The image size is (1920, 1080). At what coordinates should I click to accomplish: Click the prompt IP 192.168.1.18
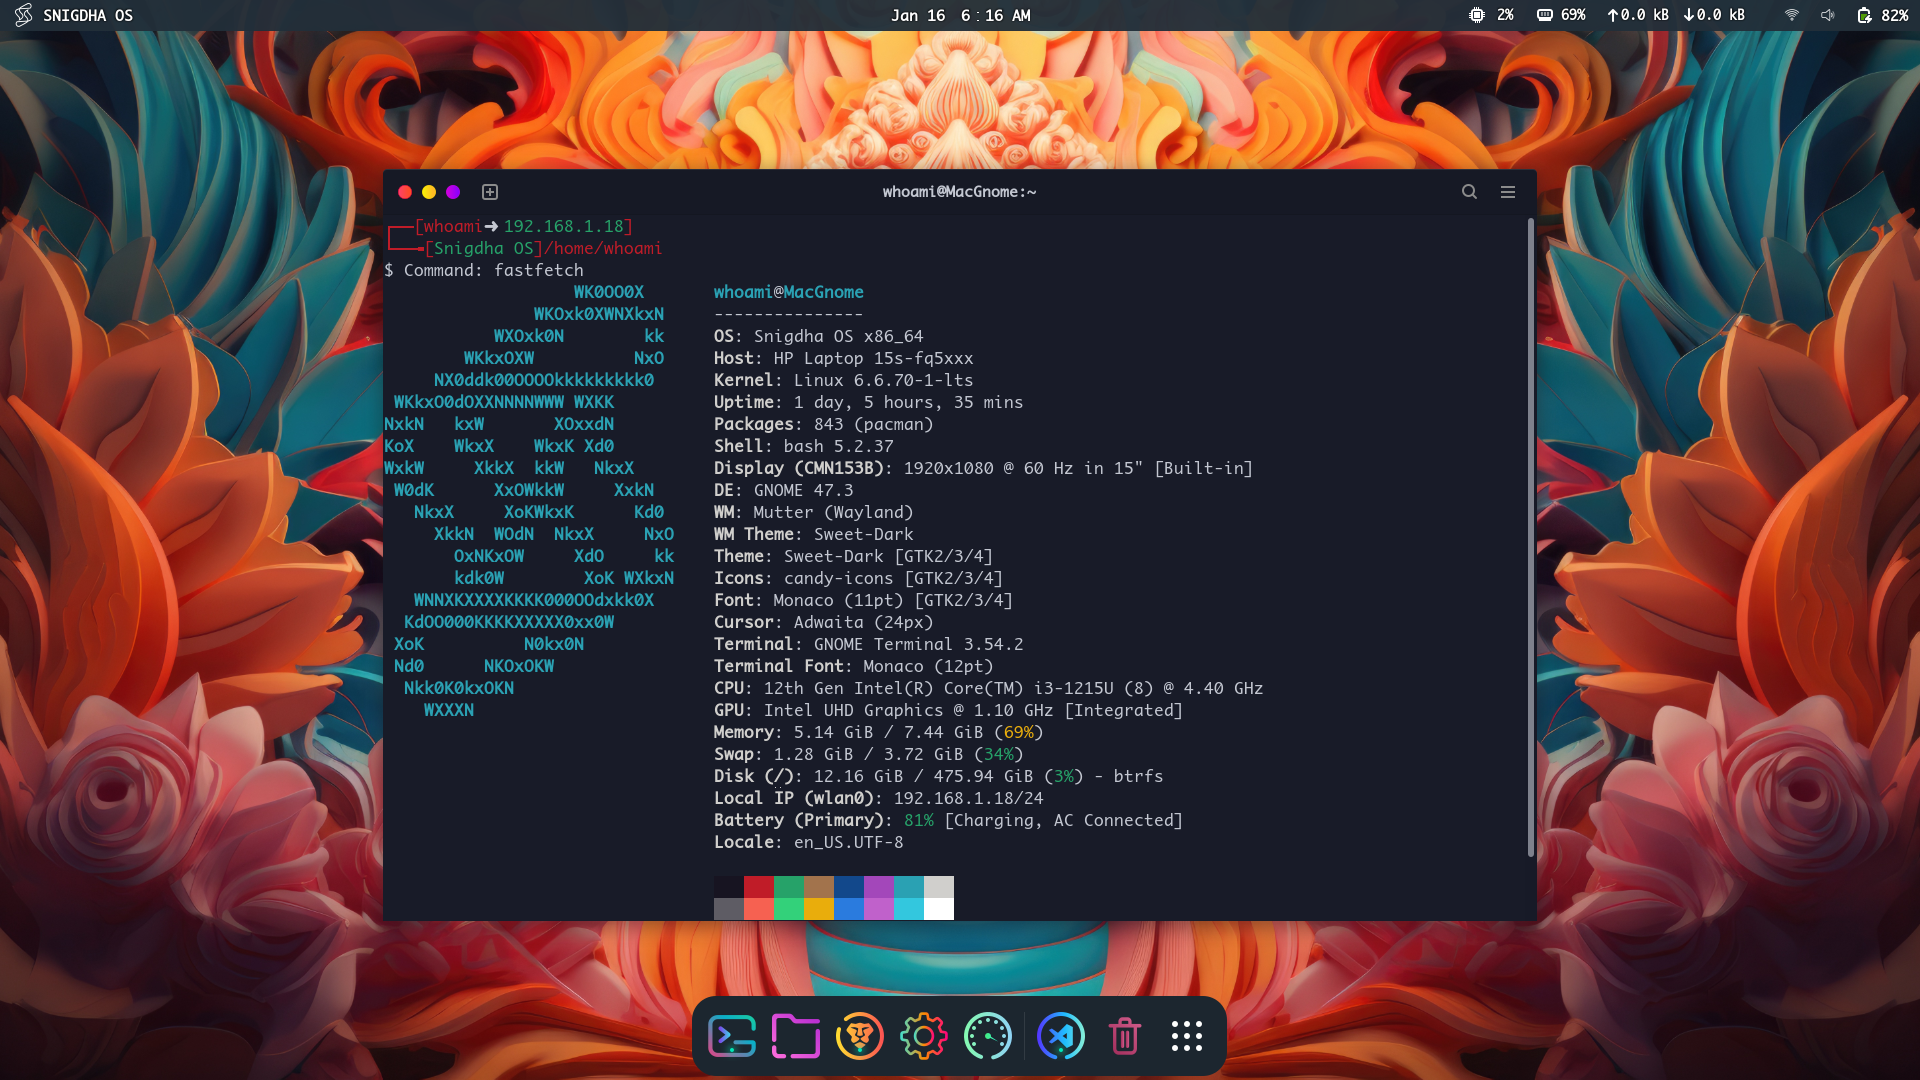pyautogui.click(x=564, y=226)
